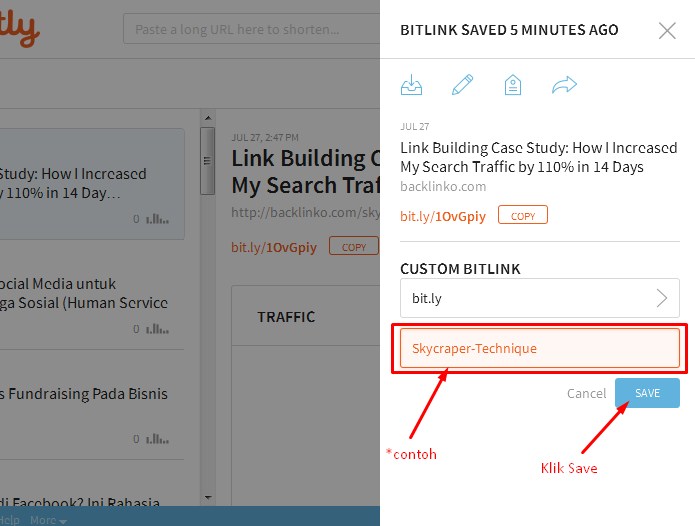695x526 pixels.
Task: Click the CUSTOM BITLINK heading
Action: pyautogui.click(x=460, y=269)
